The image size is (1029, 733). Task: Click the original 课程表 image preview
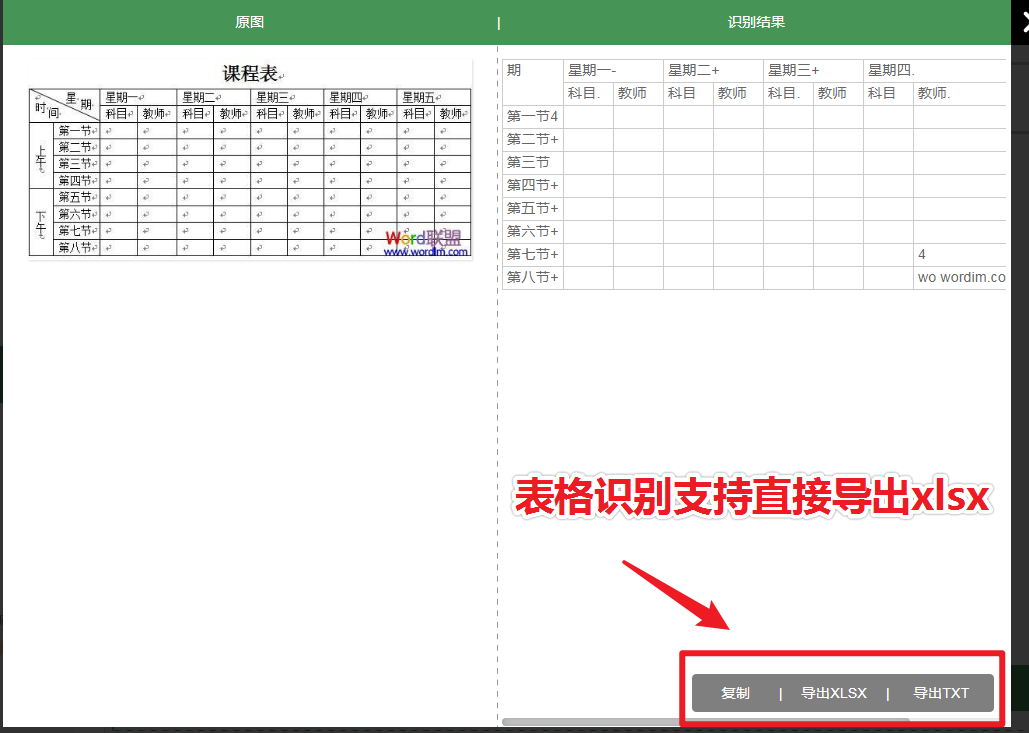click(x=250, y=159)
